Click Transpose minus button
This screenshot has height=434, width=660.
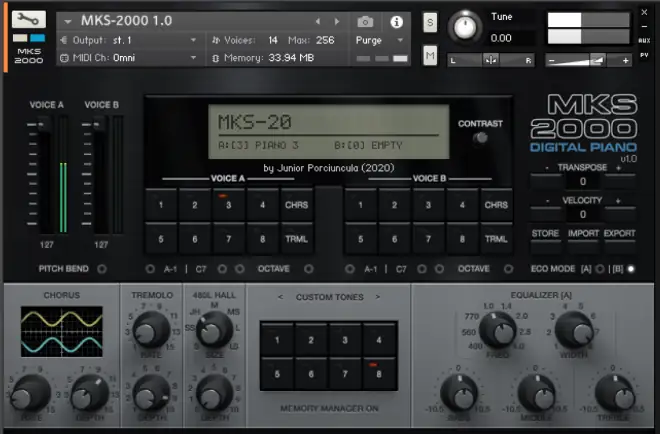546,181
